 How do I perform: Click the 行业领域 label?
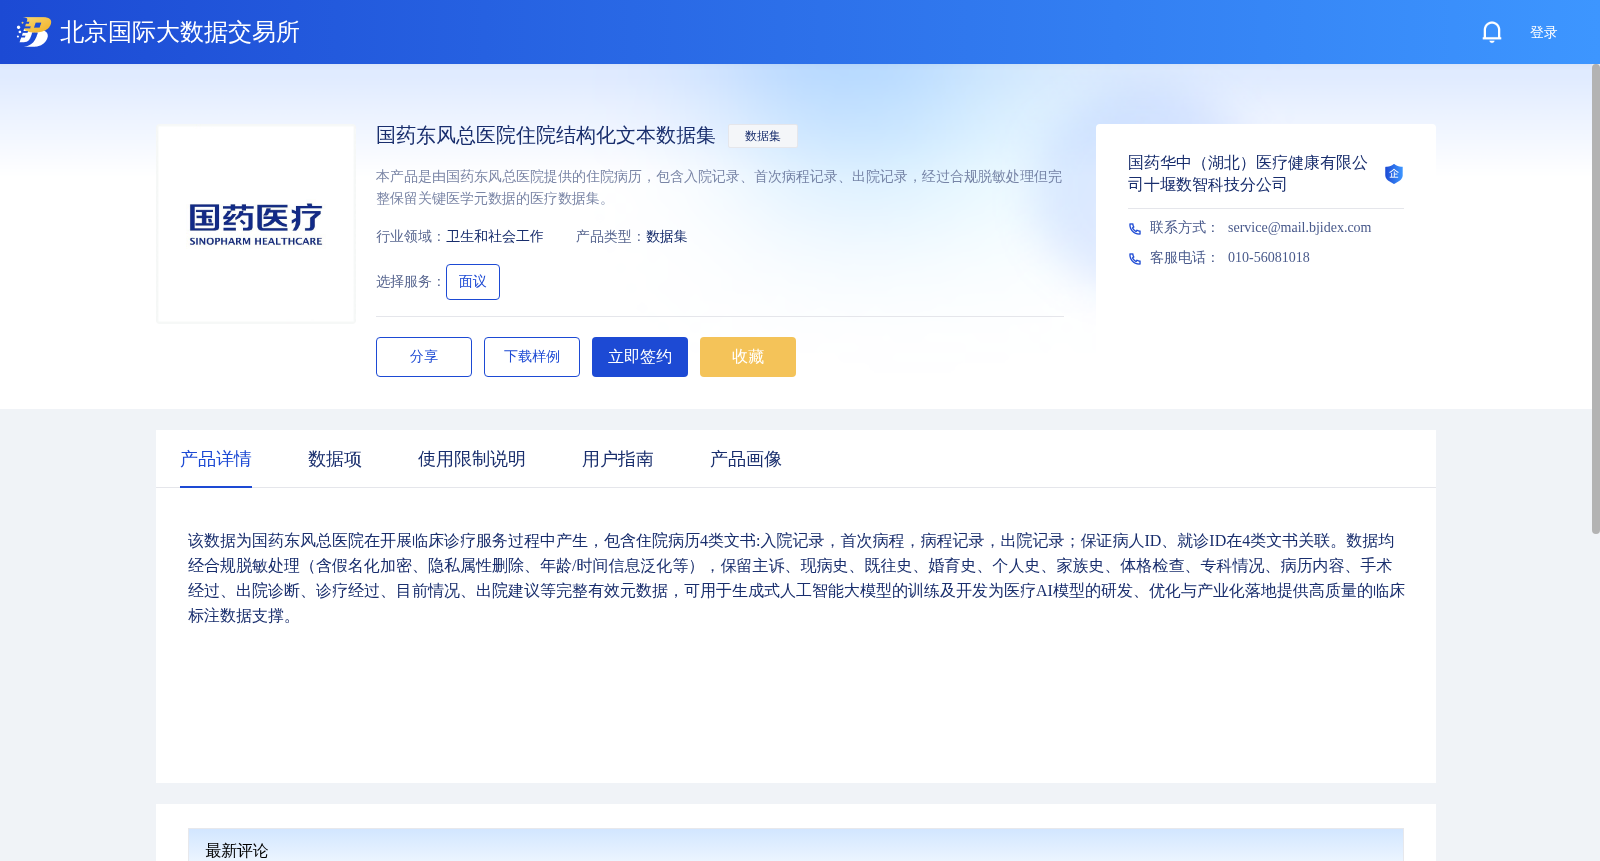(410, 237)
